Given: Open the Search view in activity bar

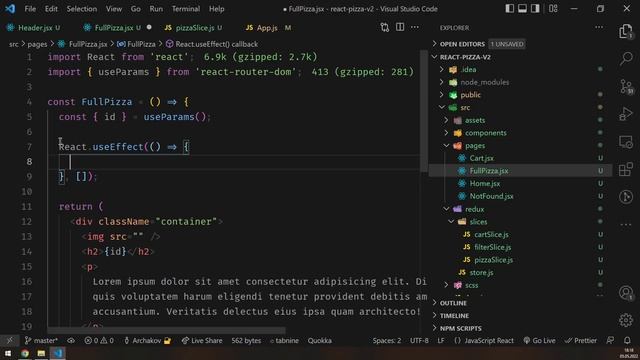Looking at the screenshot, I should click(x=626, y=58).
